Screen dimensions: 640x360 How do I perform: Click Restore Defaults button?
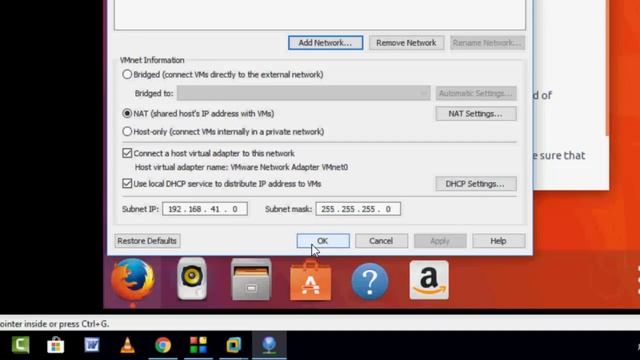(x=147, y=241)
